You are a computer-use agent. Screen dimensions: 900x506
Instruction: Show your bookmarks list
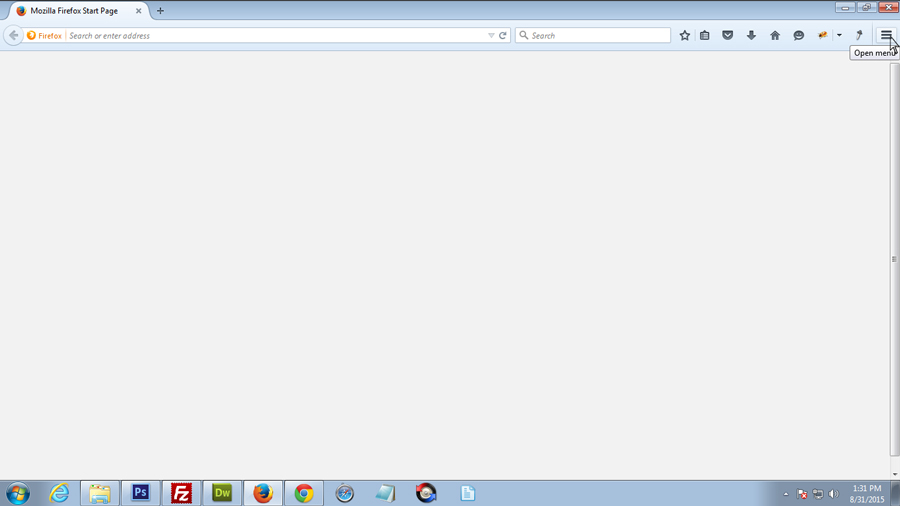[705, 36]
